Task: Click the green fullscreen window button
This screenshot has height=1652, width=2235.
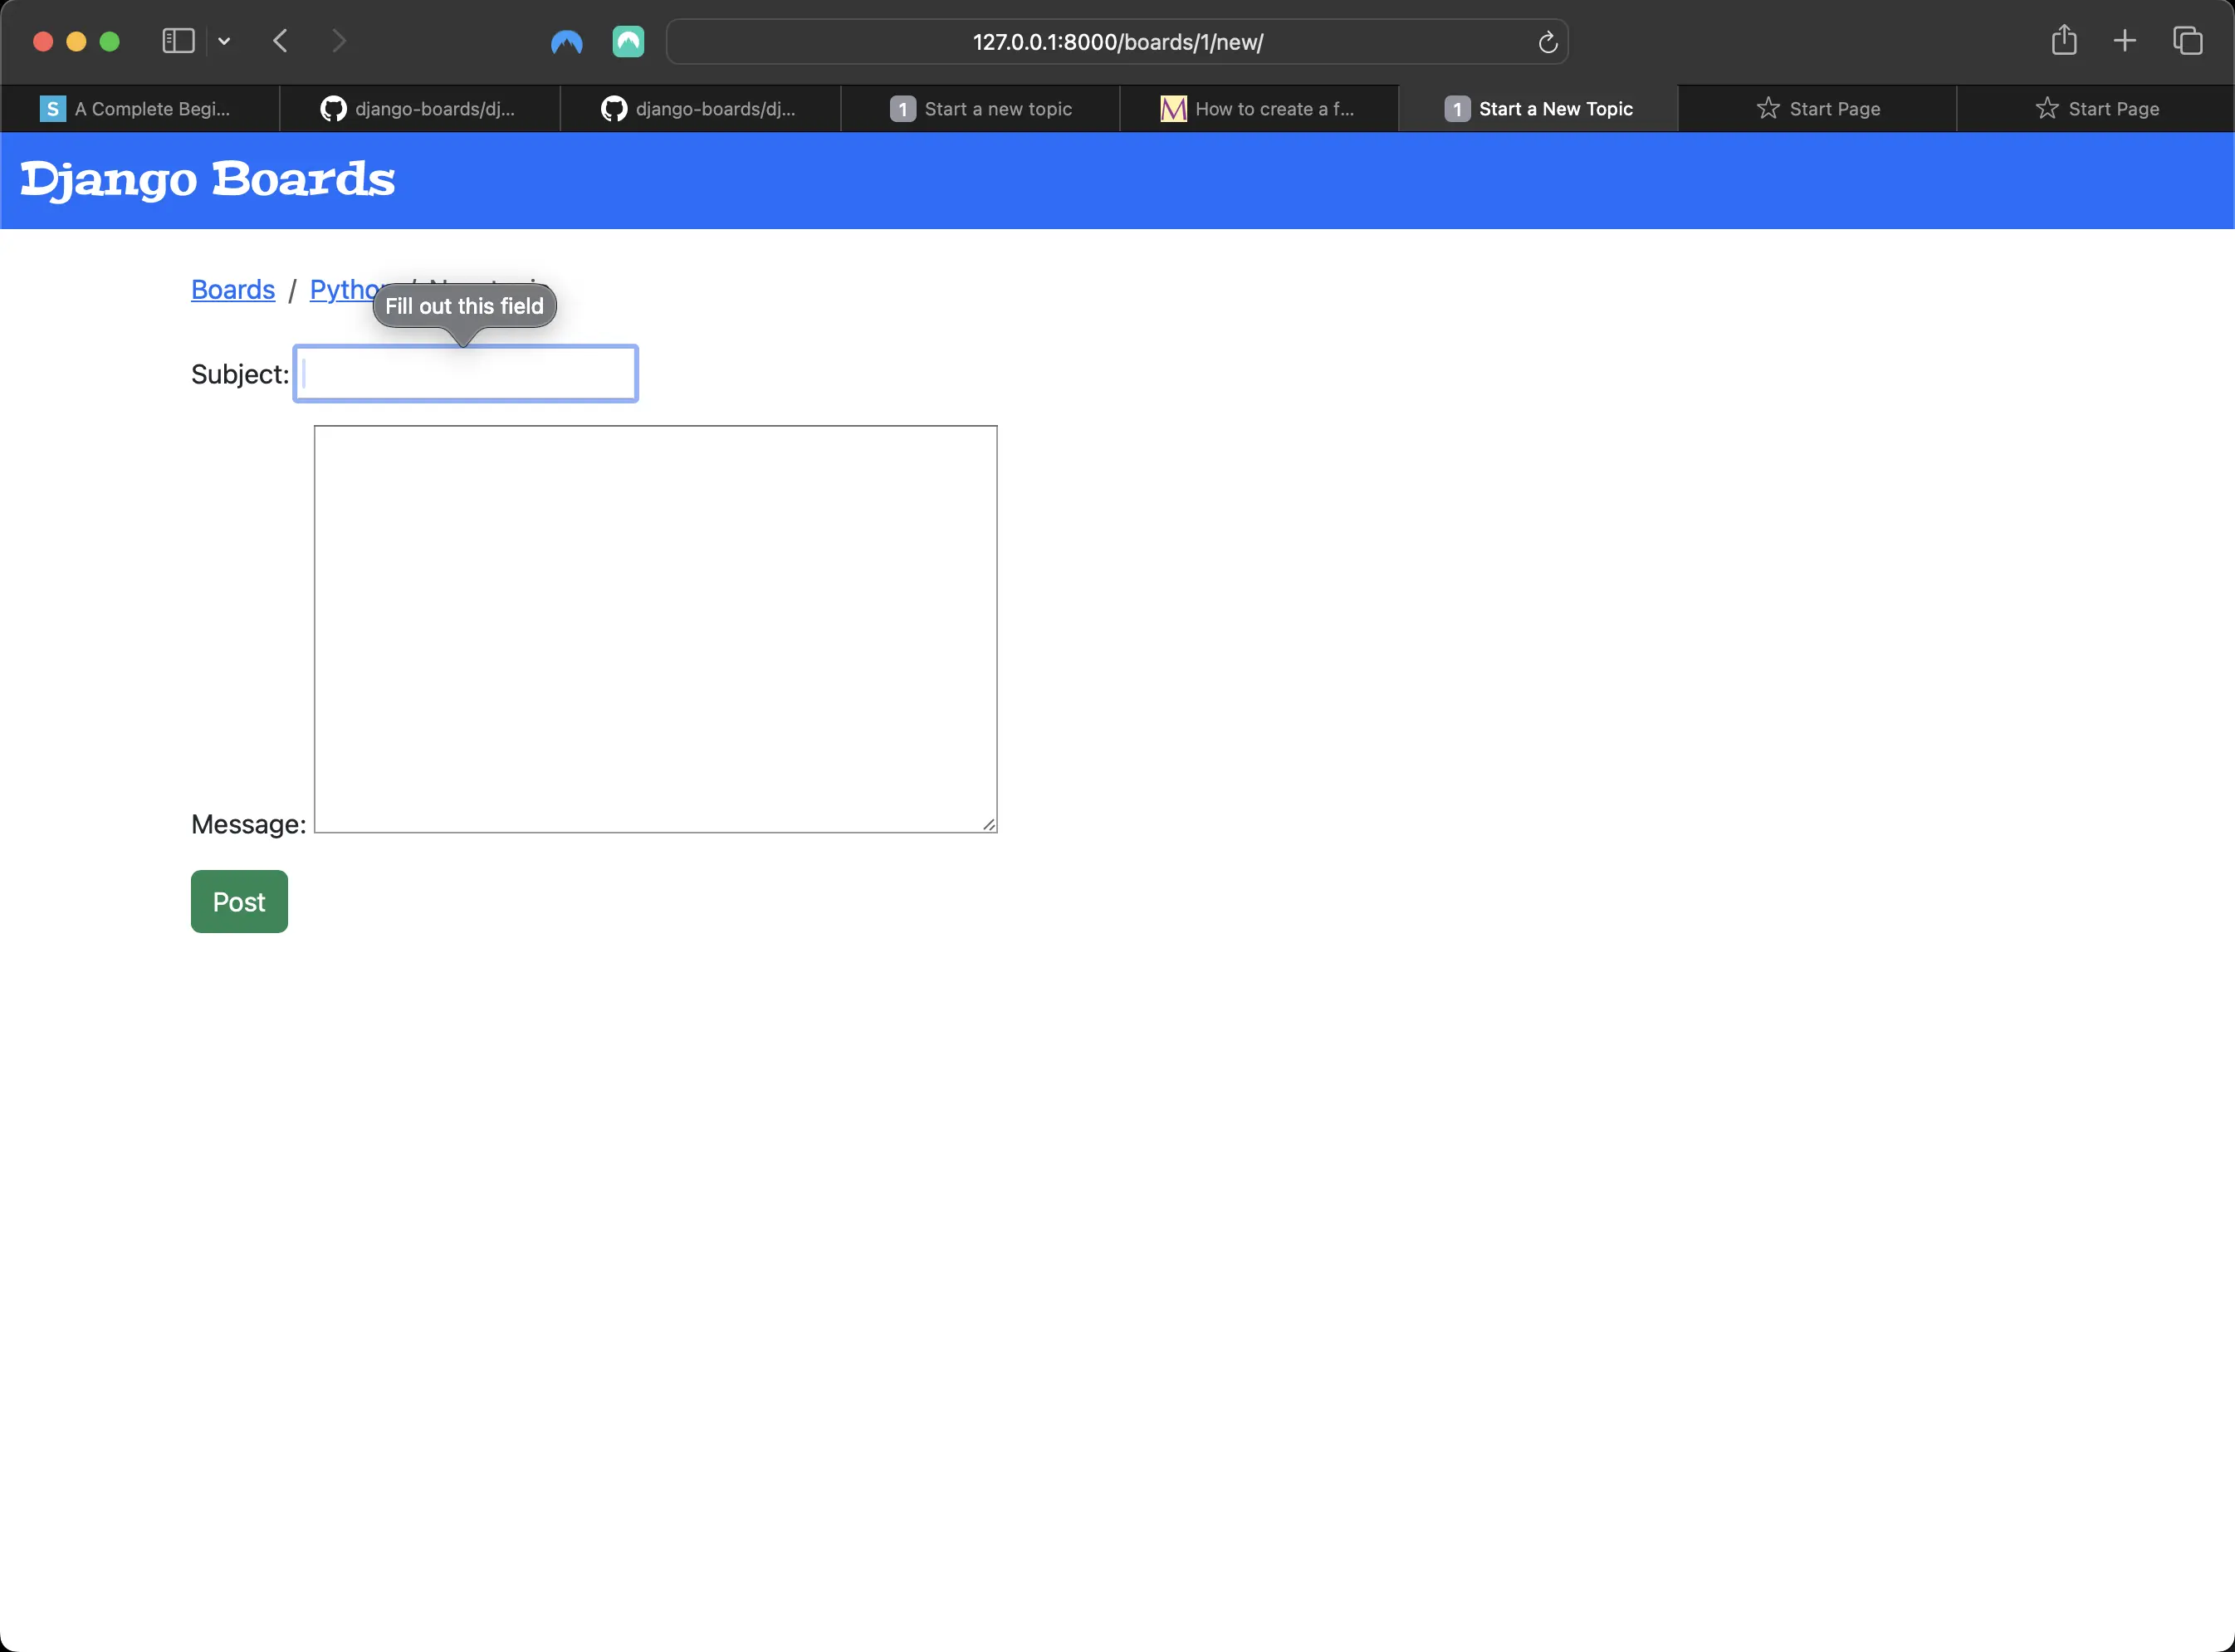Action: [110, 41]
